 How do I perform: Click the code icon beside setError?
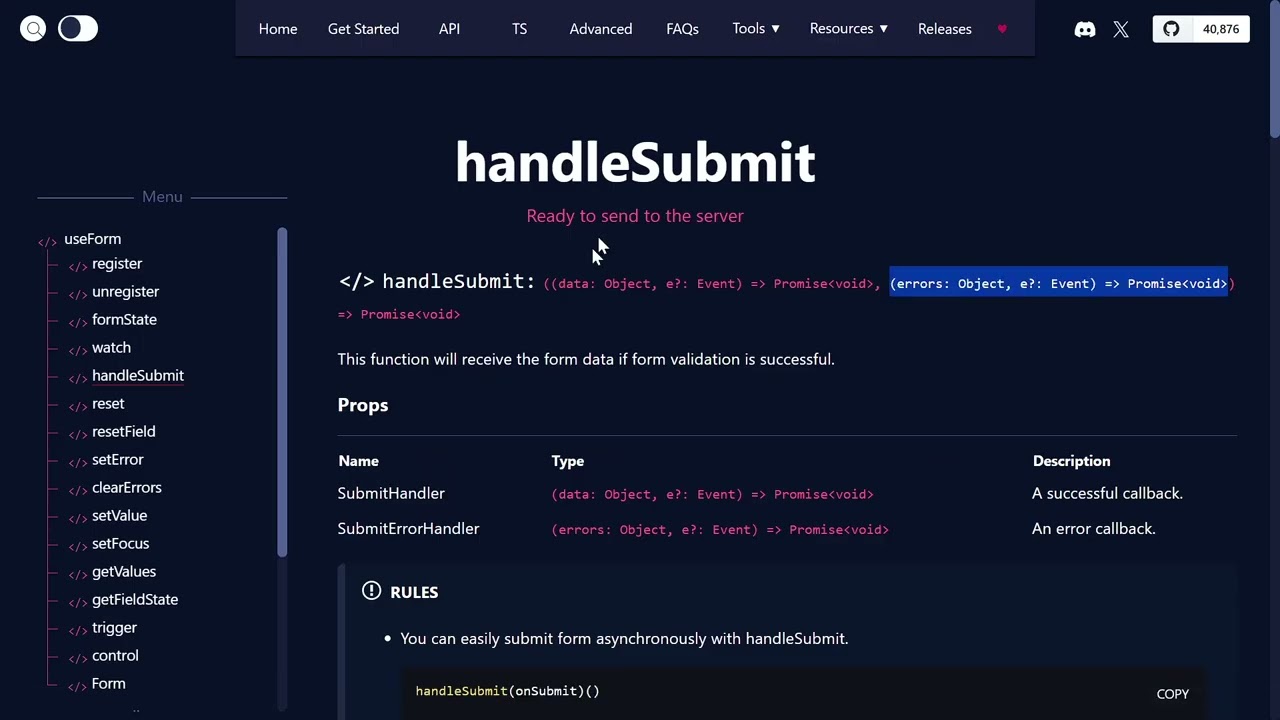(77, 462)
